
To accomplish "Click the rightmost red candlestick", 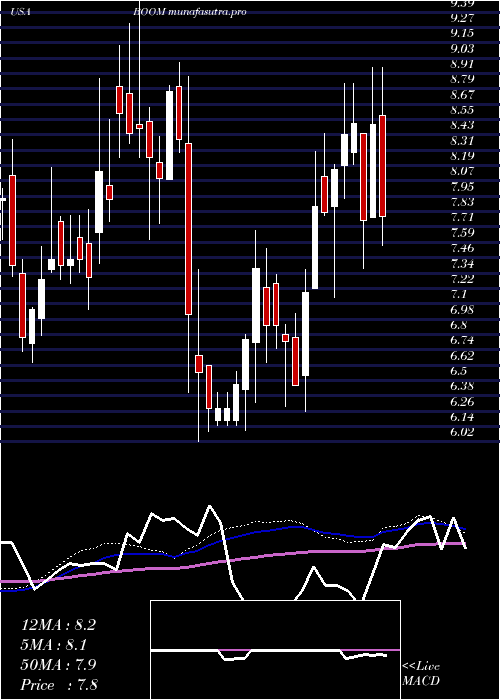I will tap(382, 166).
